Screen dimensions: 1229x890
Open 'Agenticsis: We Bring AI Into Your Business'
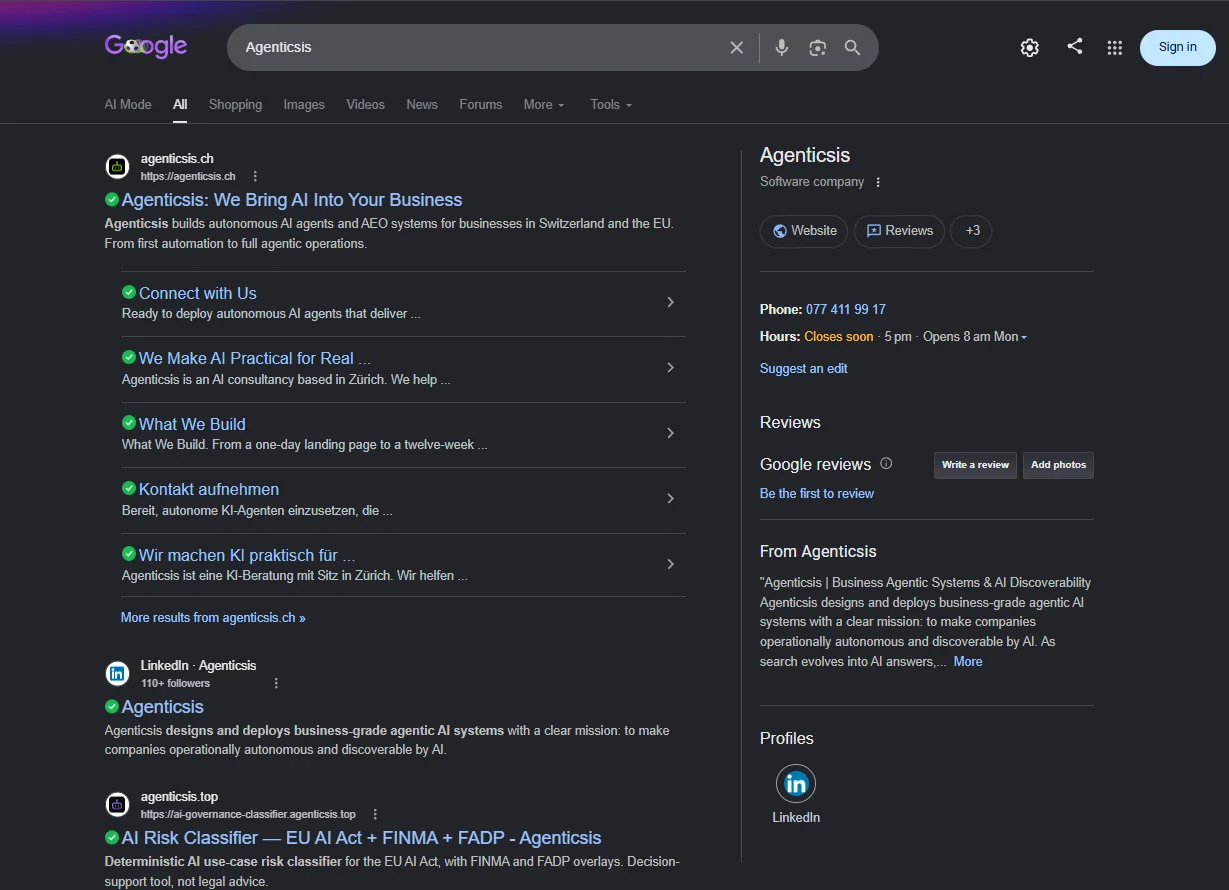[292, 200]
